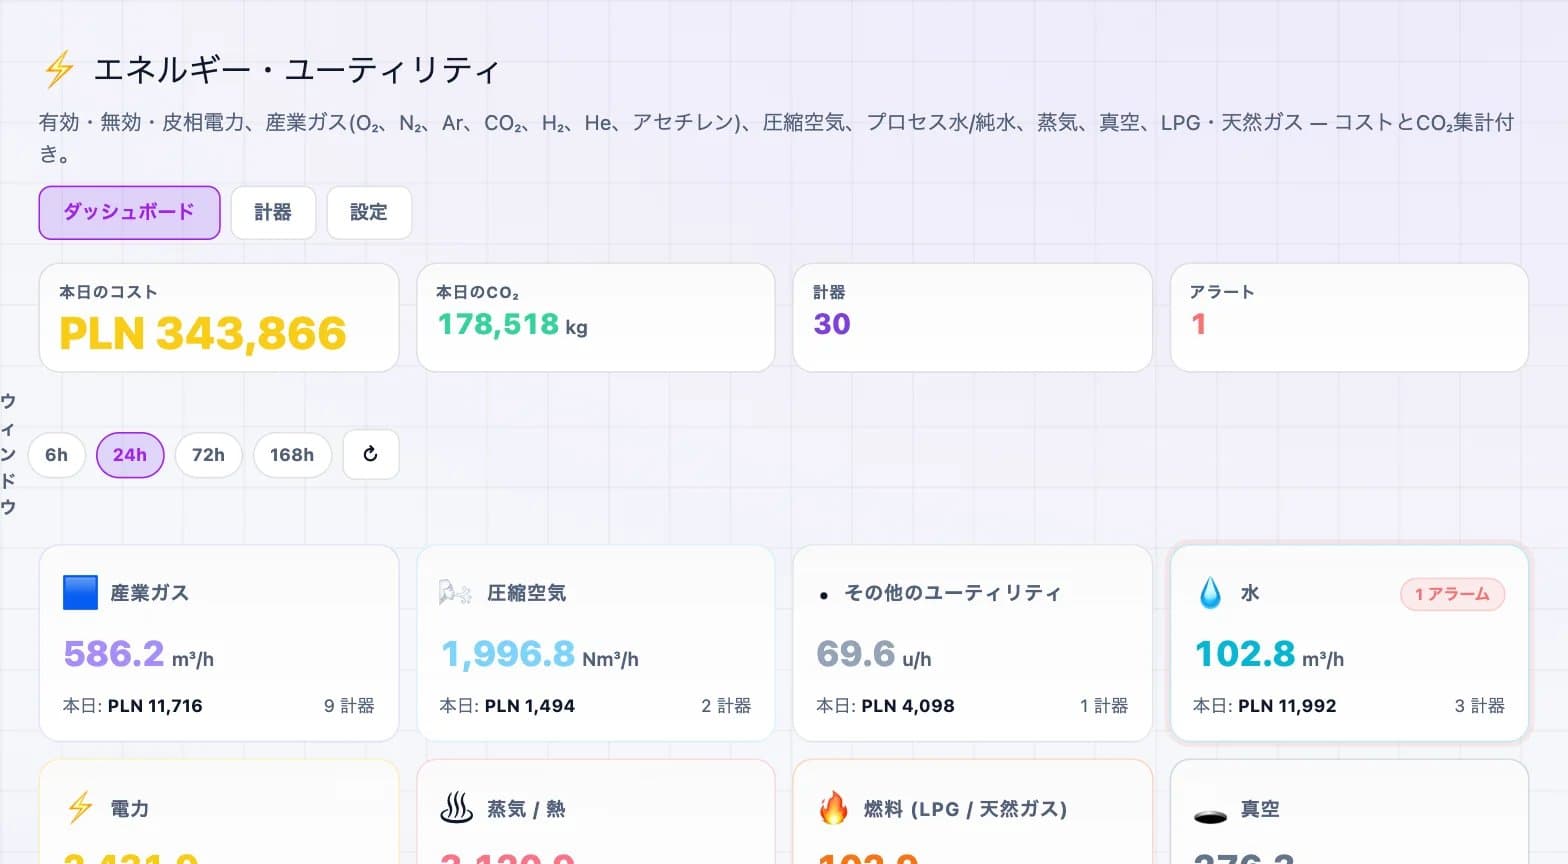Click the 102.8 m³/h value
This screenshot has height=864, width=1568.
(1270, 654)
